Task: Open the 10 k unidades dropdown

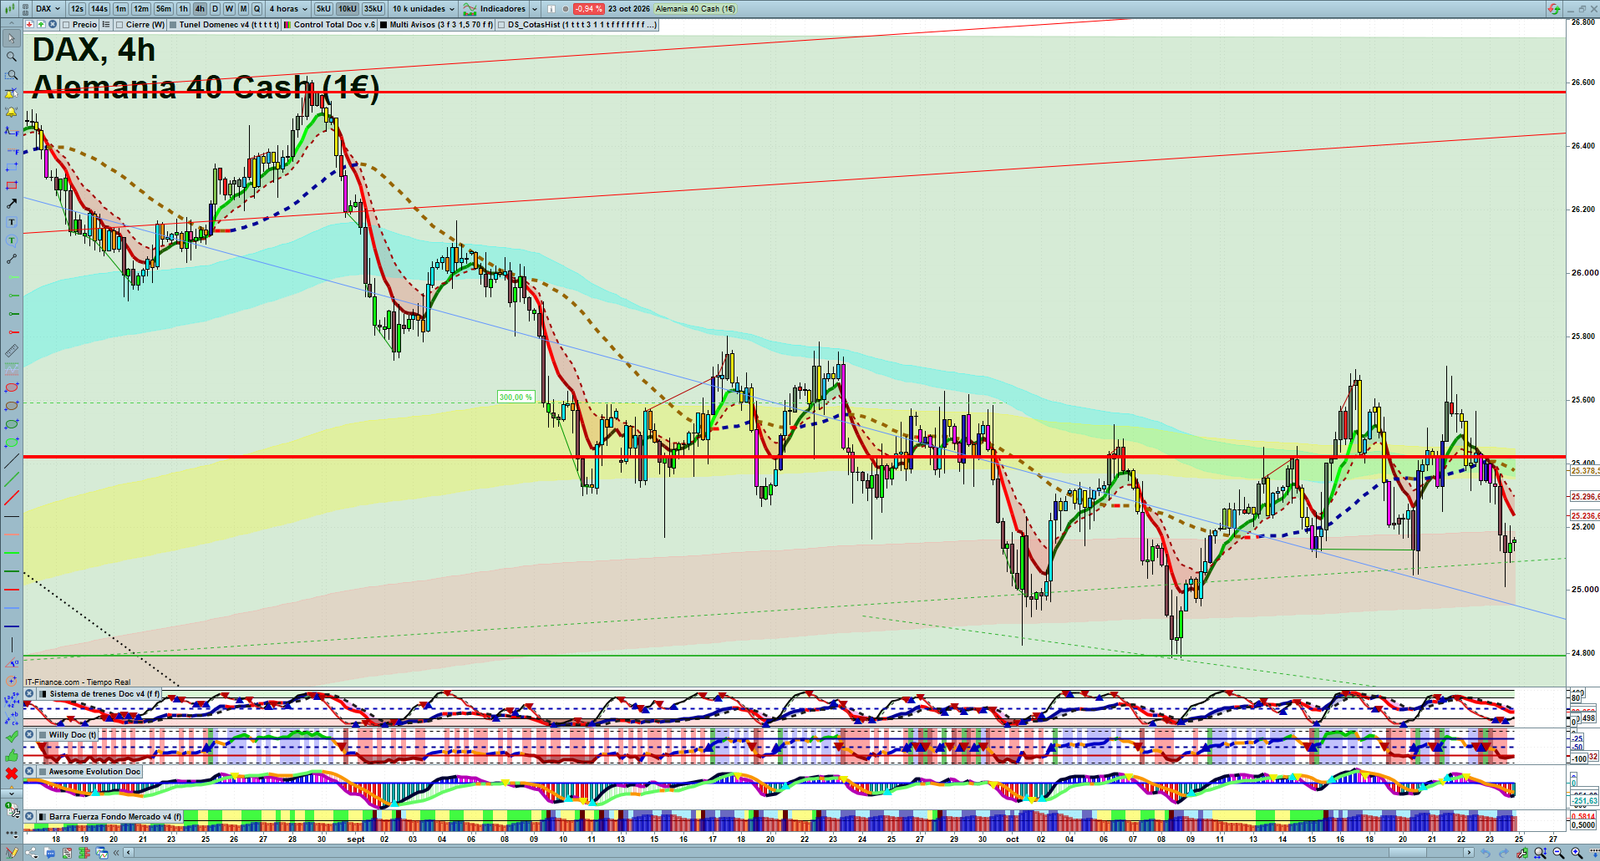Action: coord(423,8)
